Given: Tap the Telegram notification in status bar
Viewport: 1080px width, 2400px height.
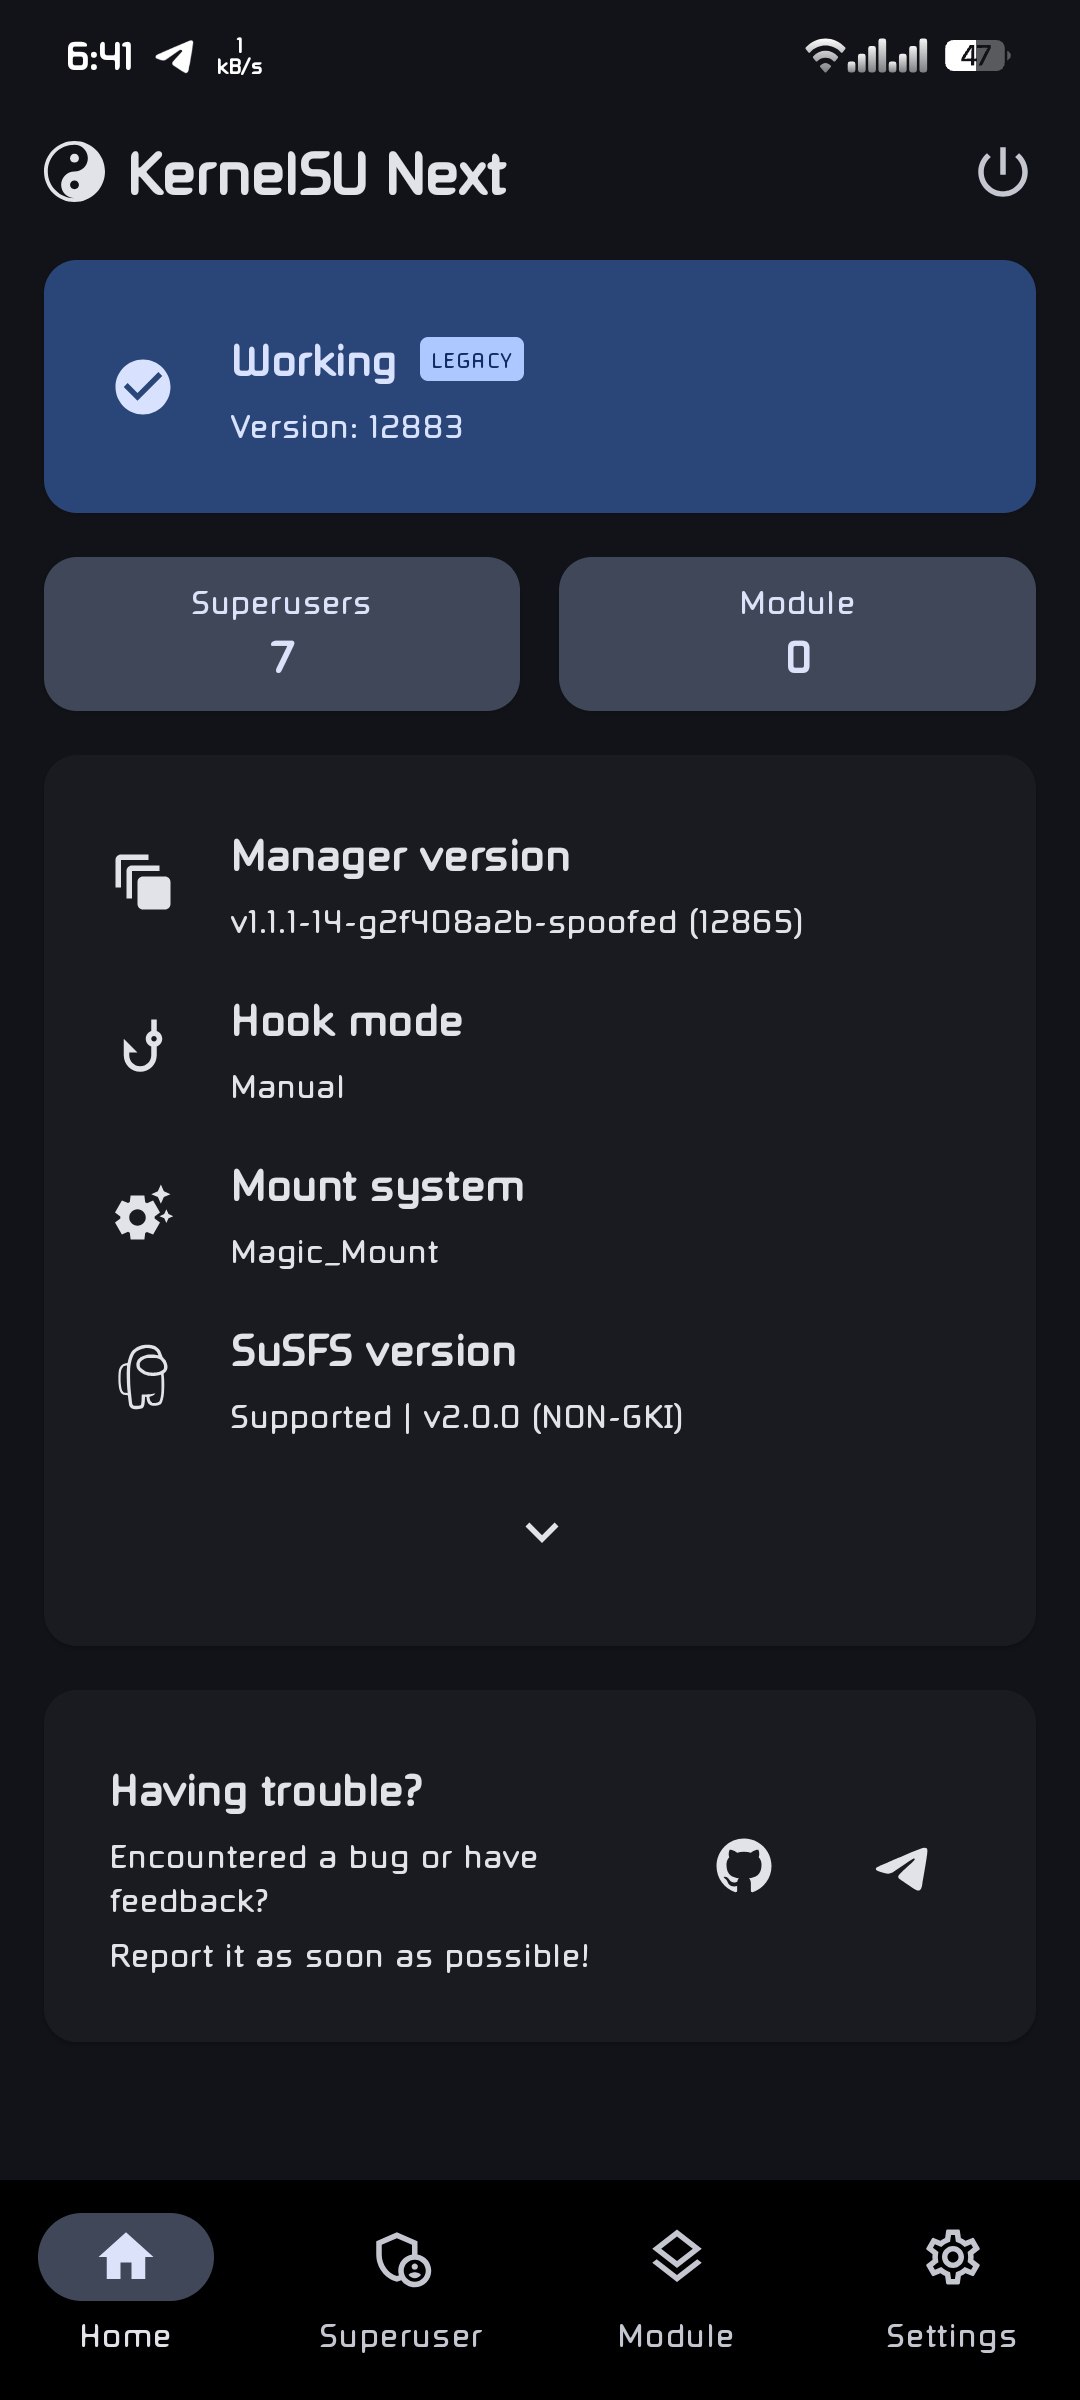Looking at the screenshot, I should click(x=175, y=57).
